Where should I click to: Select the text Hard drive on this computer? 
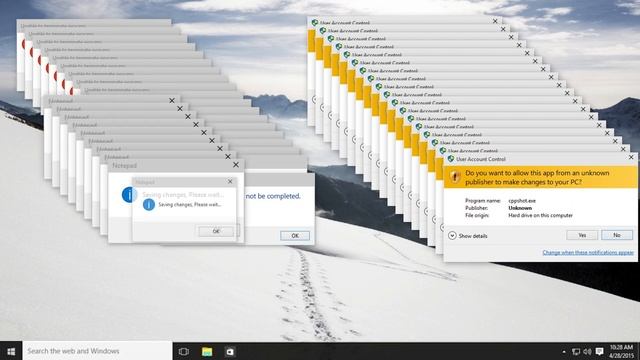540,216
